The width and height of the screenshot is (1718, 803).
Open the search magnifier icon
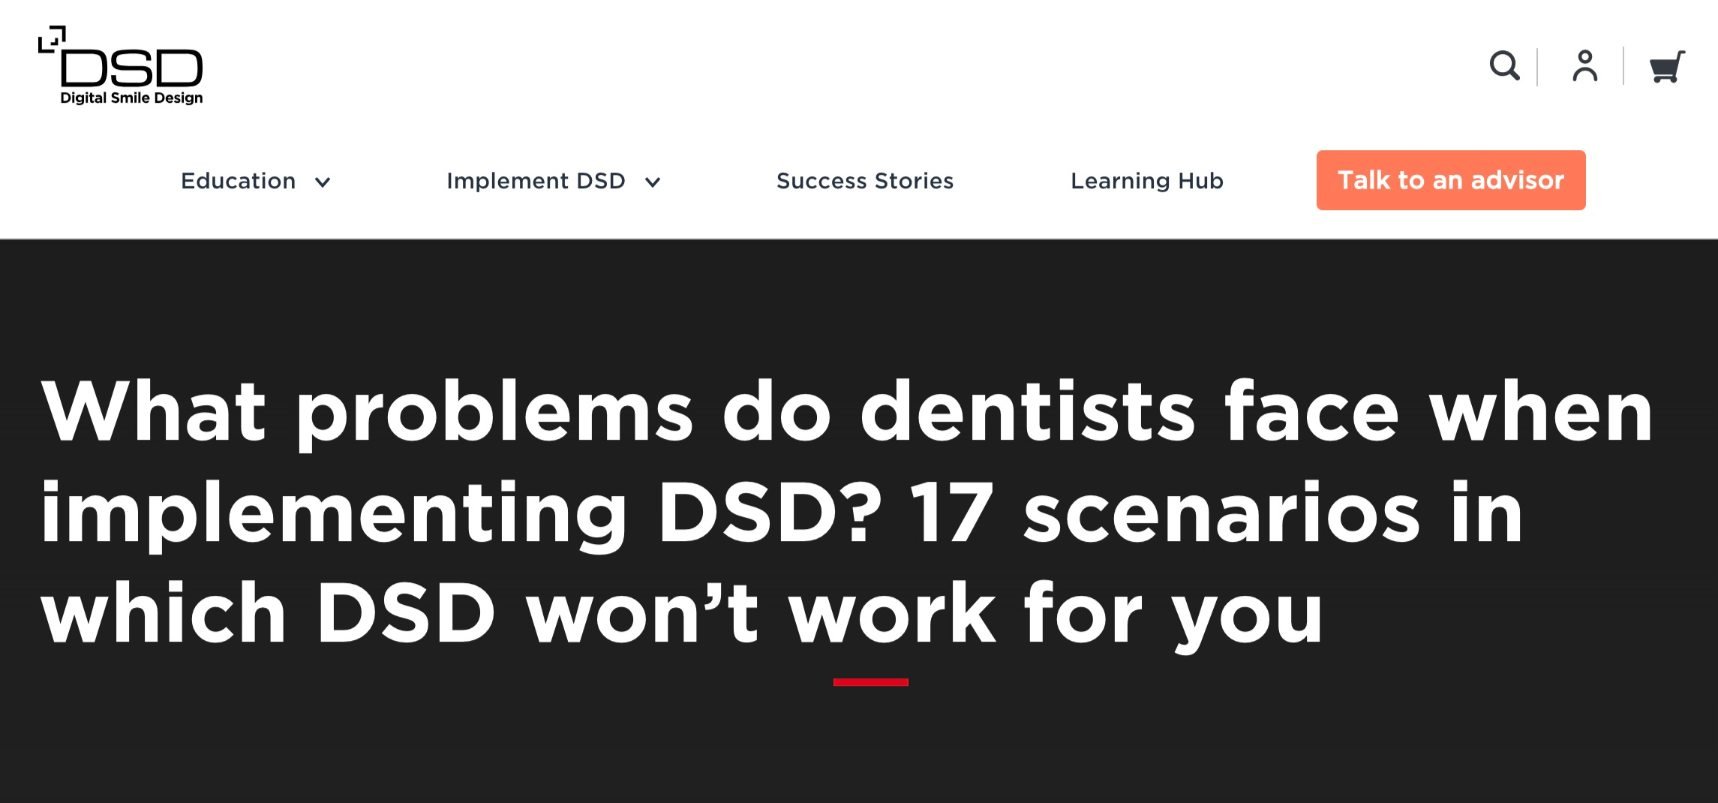tap(1504, 66)
